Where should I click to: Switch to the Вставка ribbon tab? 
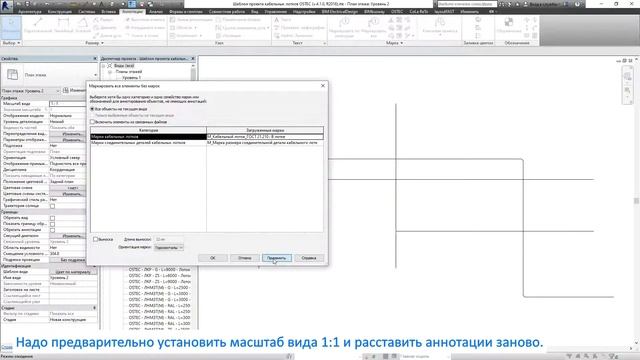pyautogui.click(x=109, y=11)
